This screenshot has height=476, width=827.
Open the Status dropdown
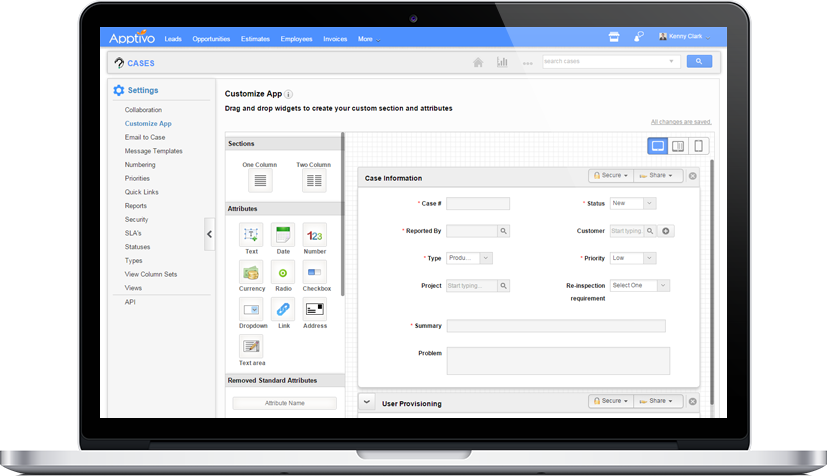[x=633, y=203]
